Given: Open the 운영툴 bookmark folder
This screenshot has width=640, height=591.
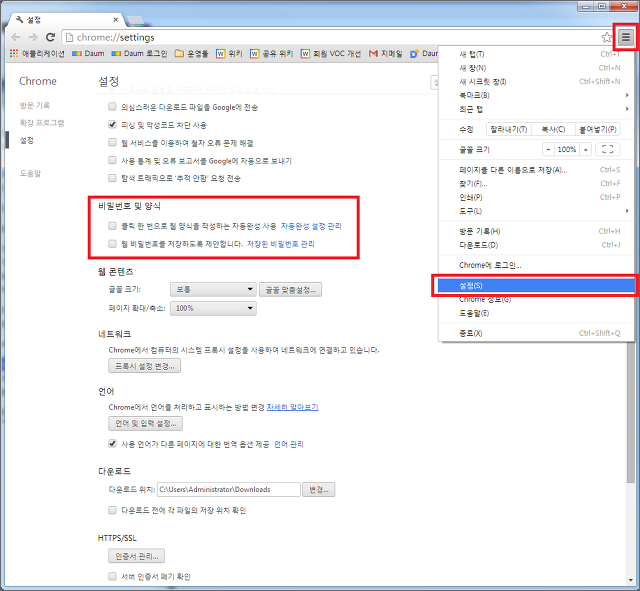Looking at the screenshot, I should (x=192, y=53).
